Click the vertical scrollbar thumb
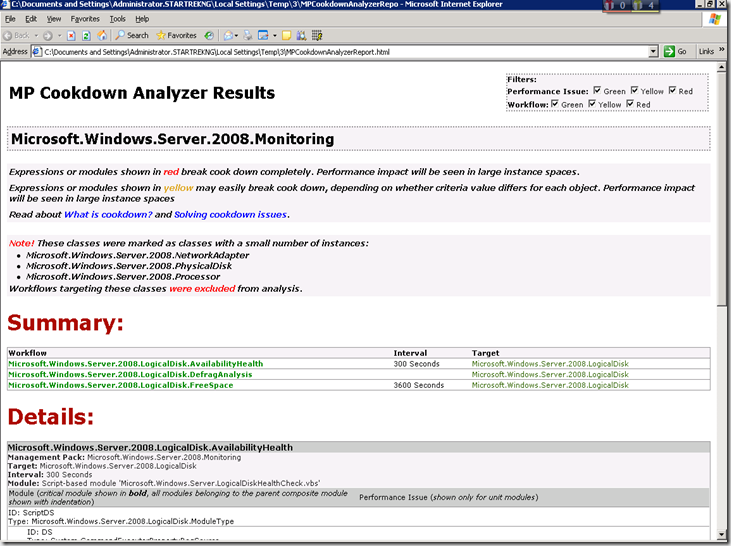This screenshot has height=546, width=731. click(x=721, y=190)
